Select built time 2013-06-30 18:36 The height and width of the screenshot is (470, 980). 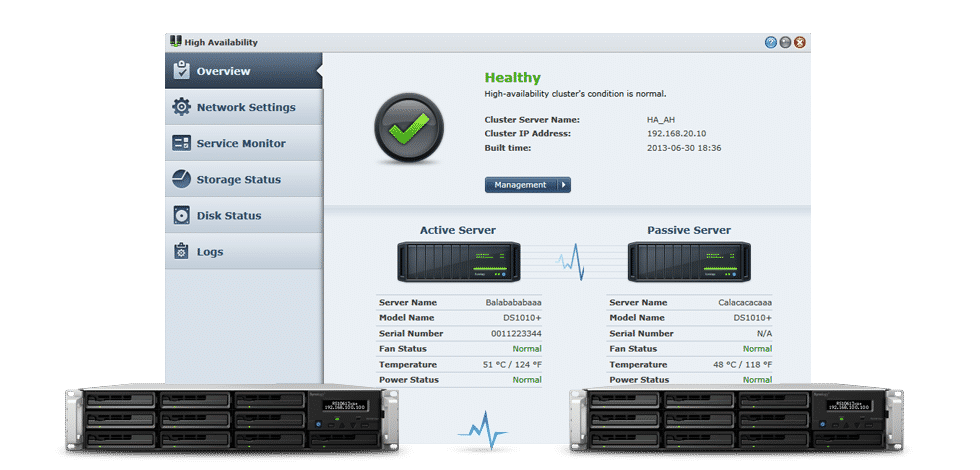click(684, 148)
